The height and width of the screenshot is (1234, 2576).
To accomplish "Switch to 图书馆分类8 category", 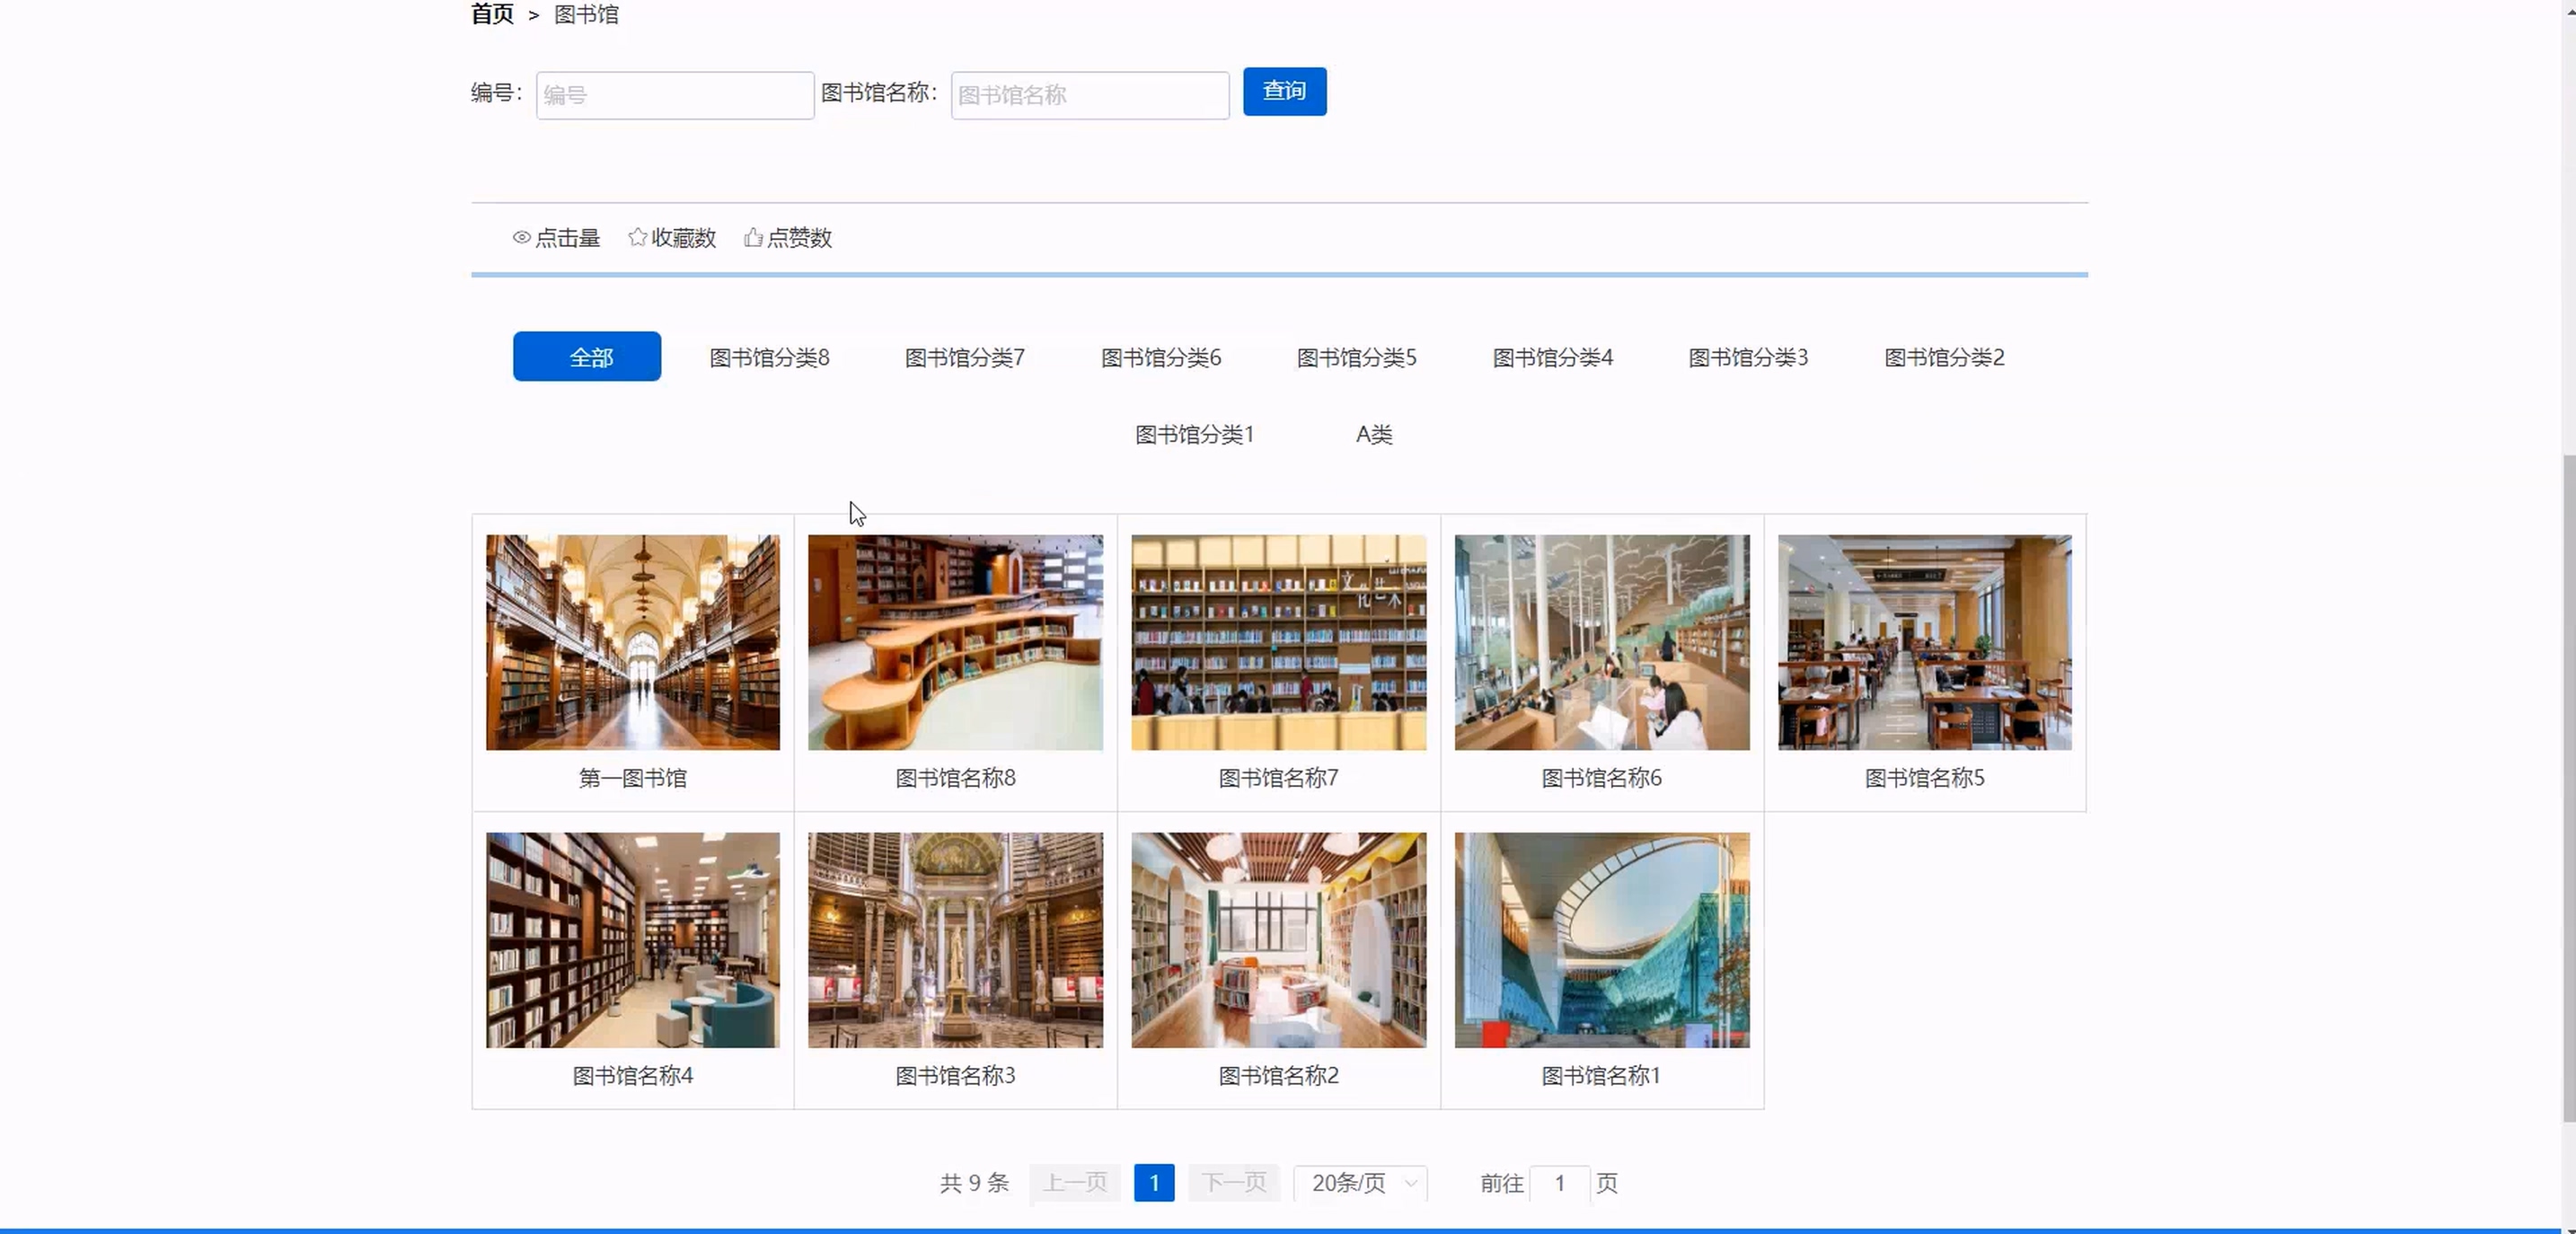I will click(x=769, y=358).
